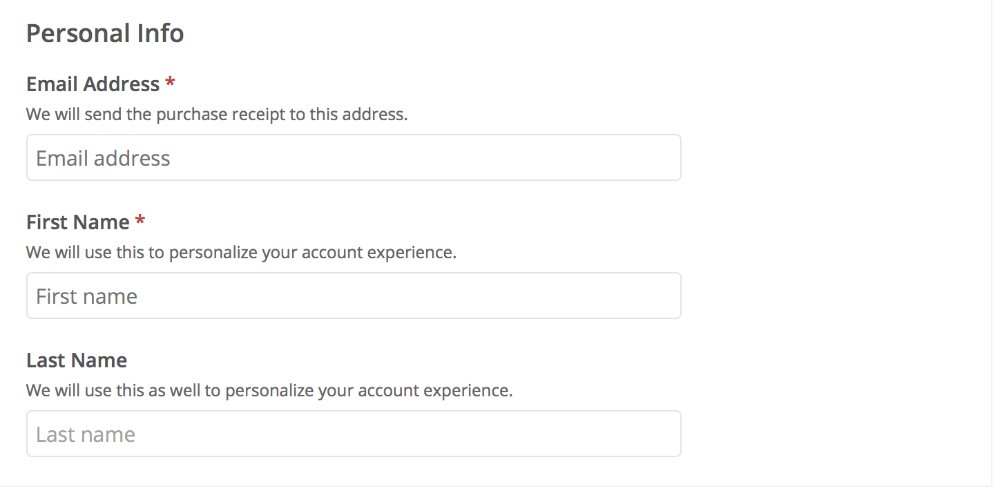Click the purchase receipt description text
This screenshot has height=493, width=1000.
click(217, 114)
